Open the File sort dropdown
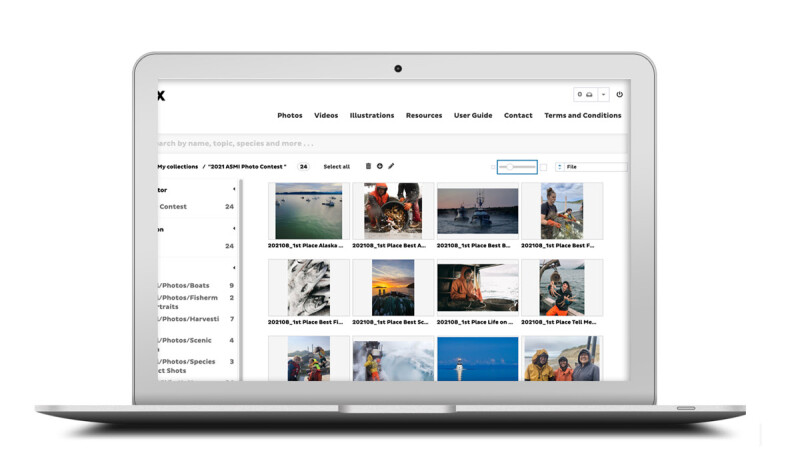This screenshot has width=800, height=473. click(x=595, y=167)
